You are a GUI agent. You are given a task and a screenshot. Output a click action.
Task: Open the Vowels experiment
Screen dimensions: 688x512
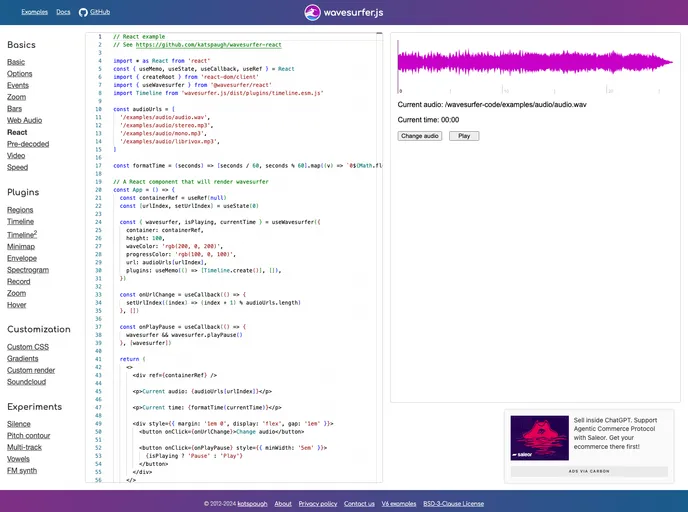(x=18, y=459)
